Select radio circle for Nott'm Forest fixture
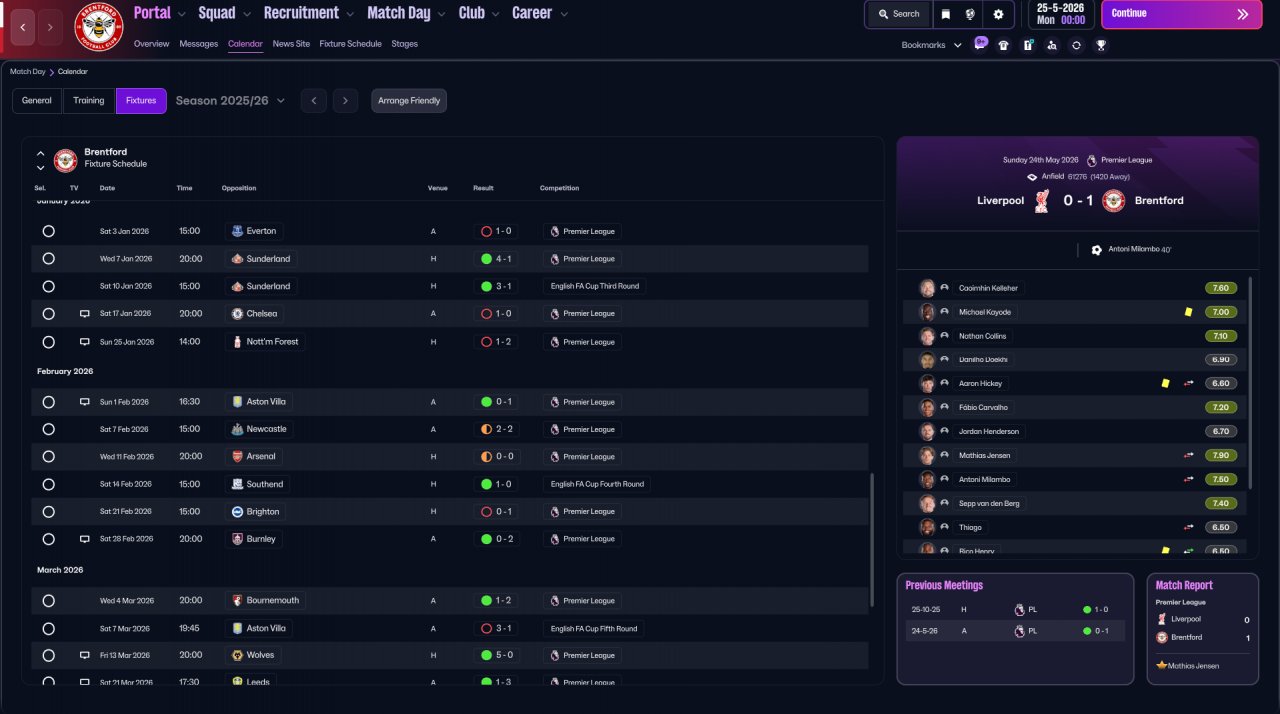Image resolution: width=1280 pixels, height=714 pixels. 48,341
